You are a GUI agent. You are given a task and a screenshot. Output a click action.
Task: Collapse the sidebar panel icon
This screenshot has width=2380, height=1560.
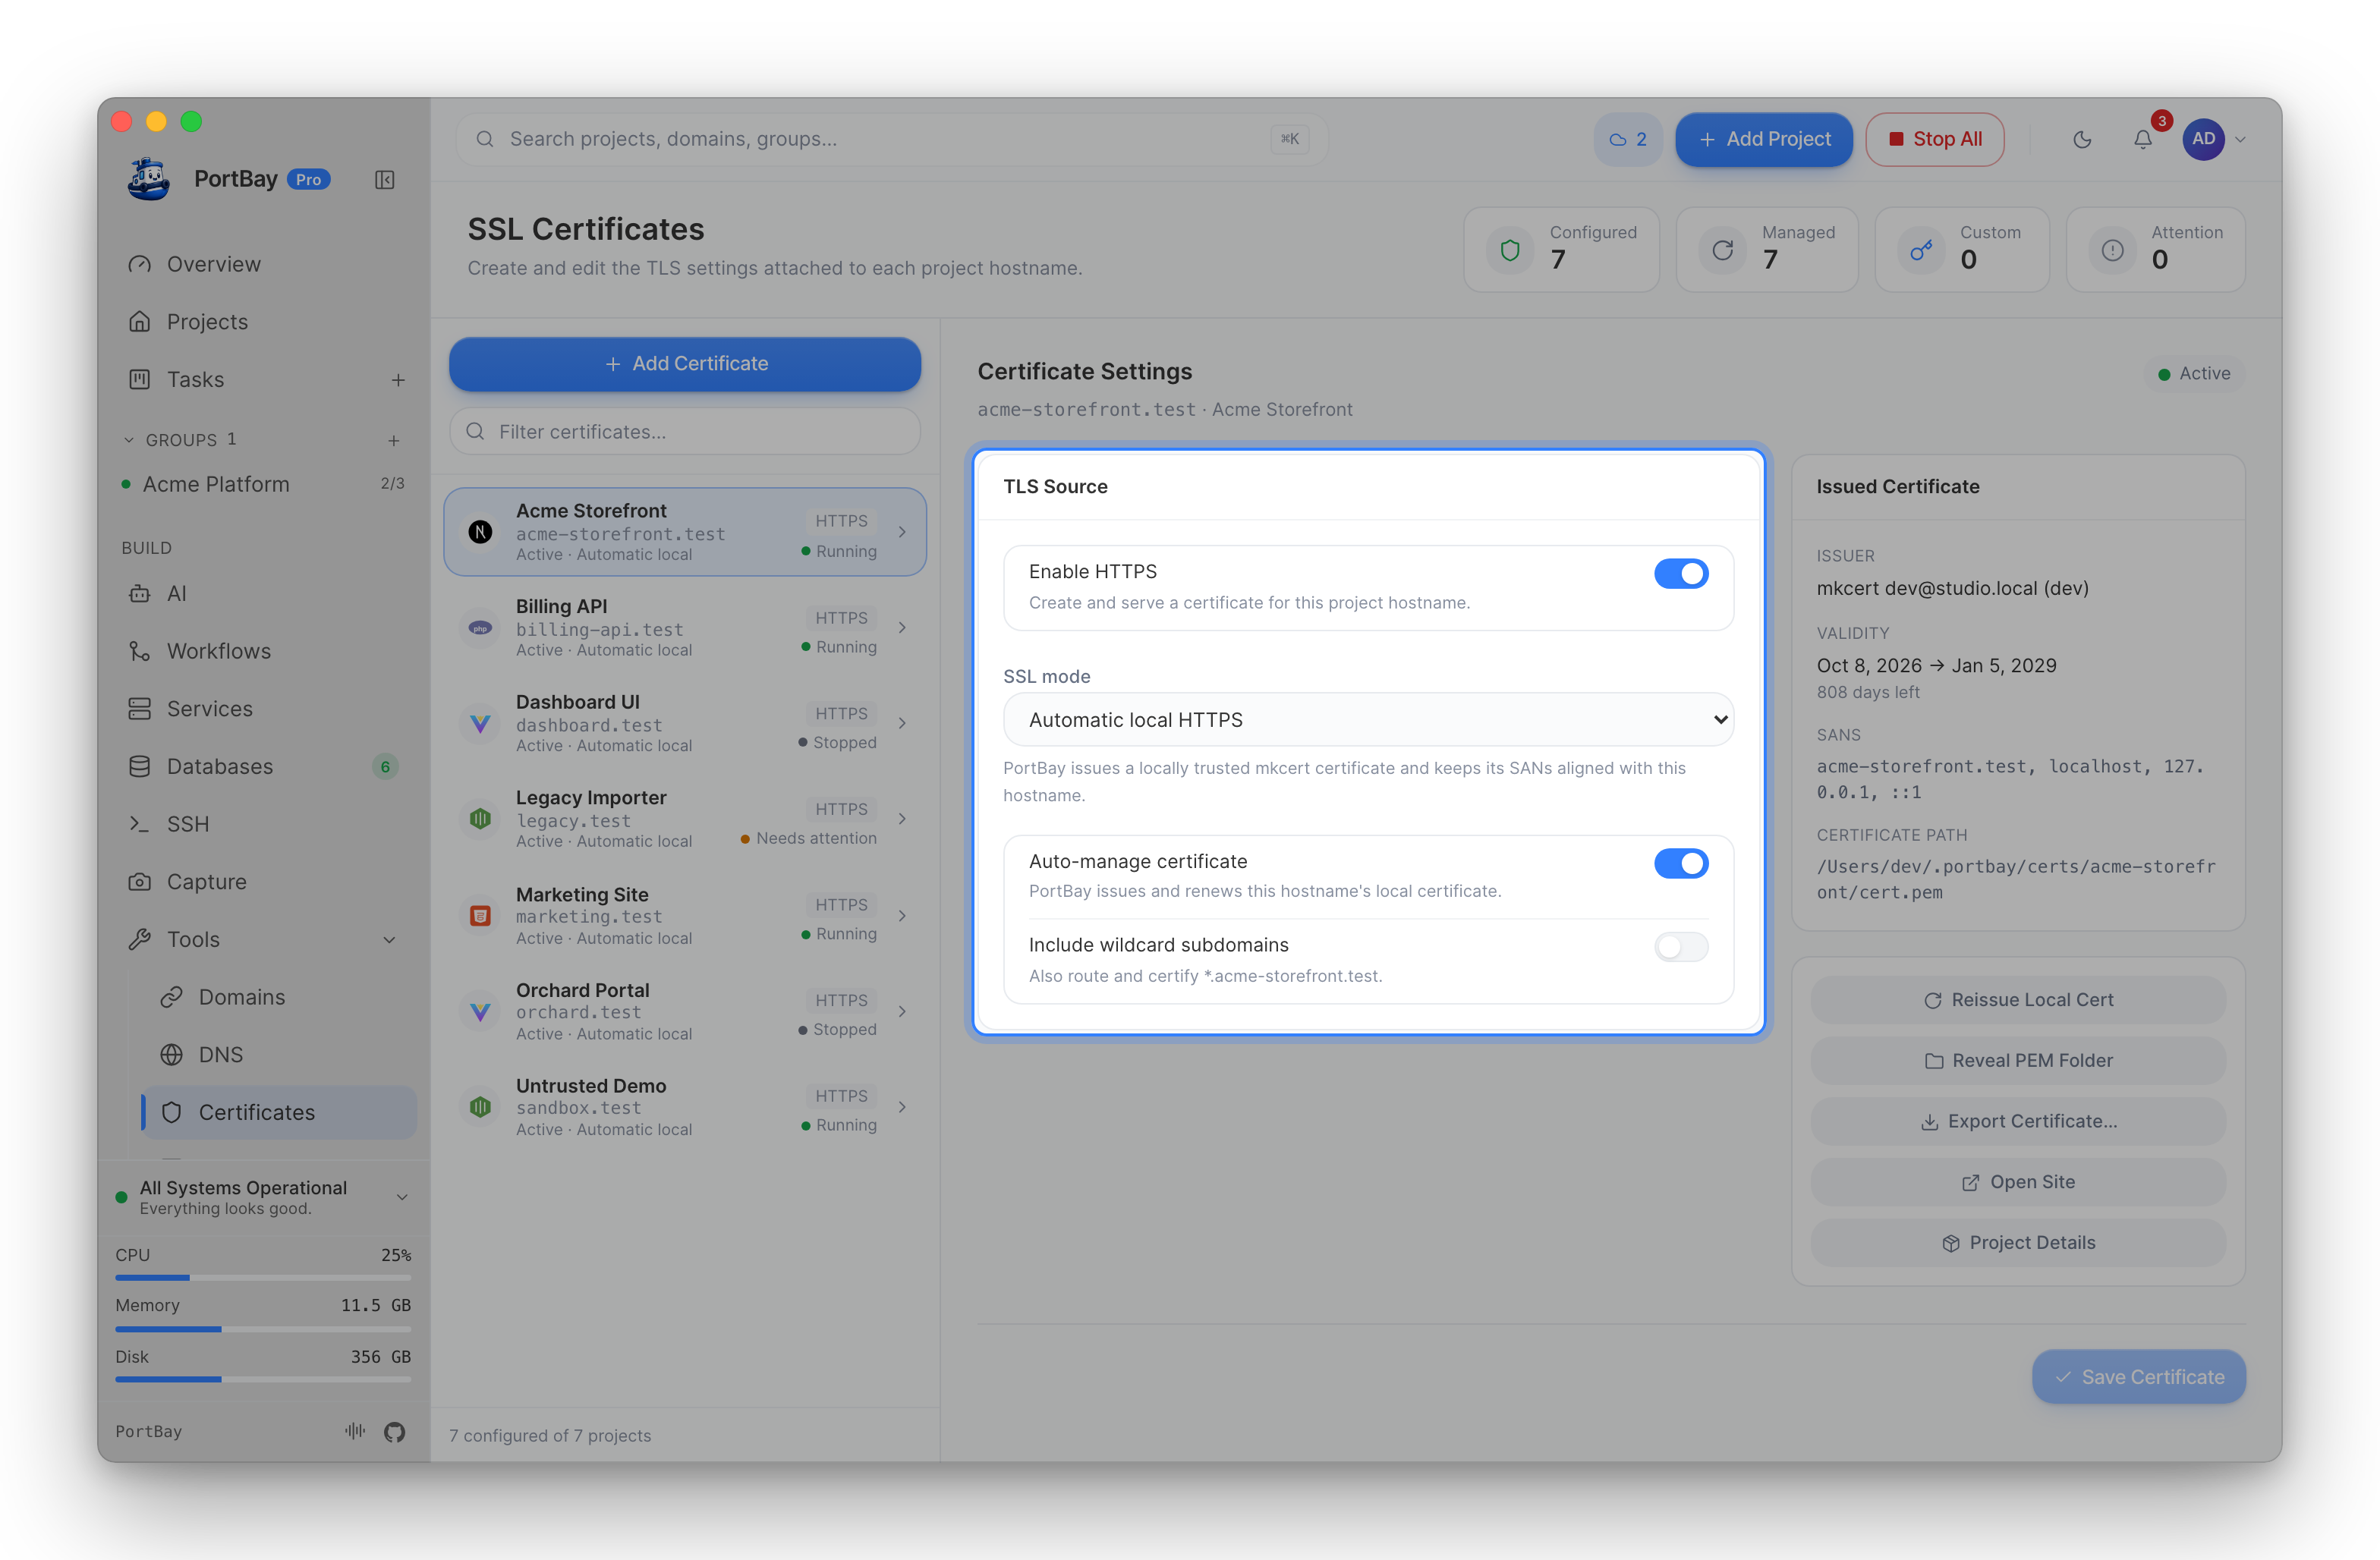[385, 180]
